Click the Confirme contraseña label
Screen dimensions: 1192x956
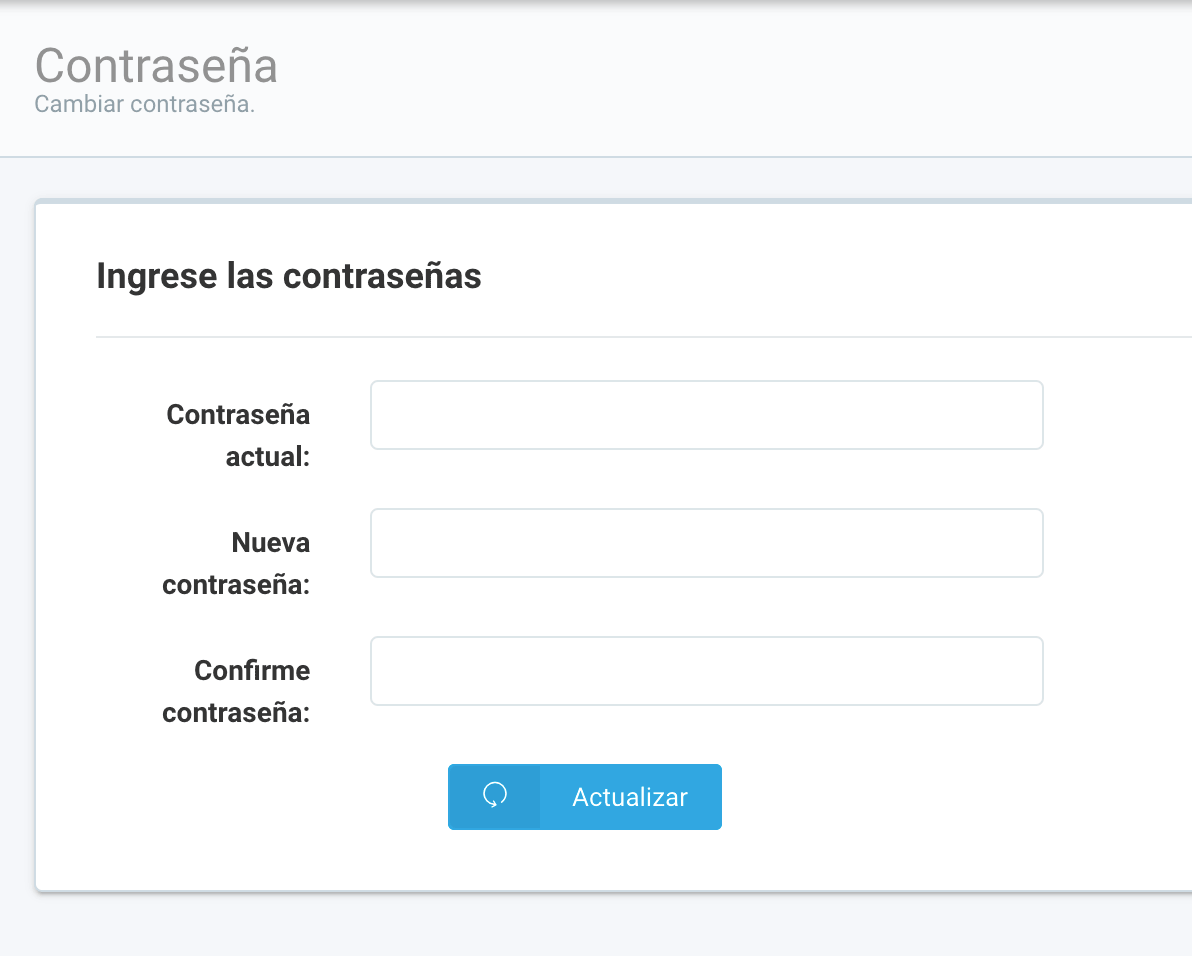(236, 692)
